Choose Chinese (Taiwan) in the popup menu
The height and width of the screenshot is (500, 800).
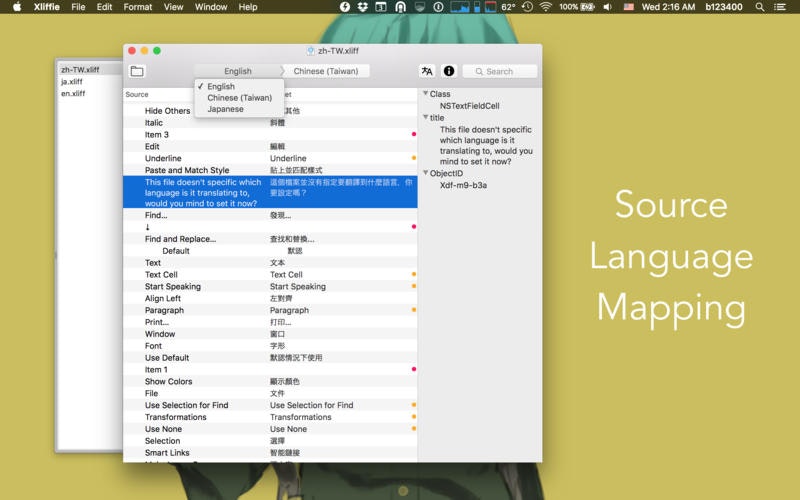[x=239, y=97]
